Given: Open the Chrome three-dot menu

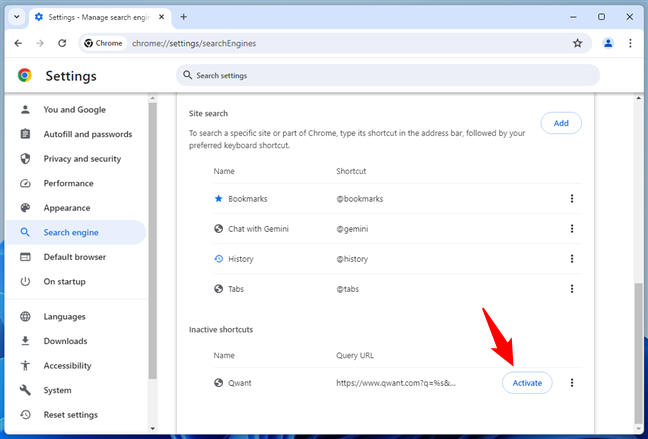Looking at the screenshot, I should click(630, 43).
